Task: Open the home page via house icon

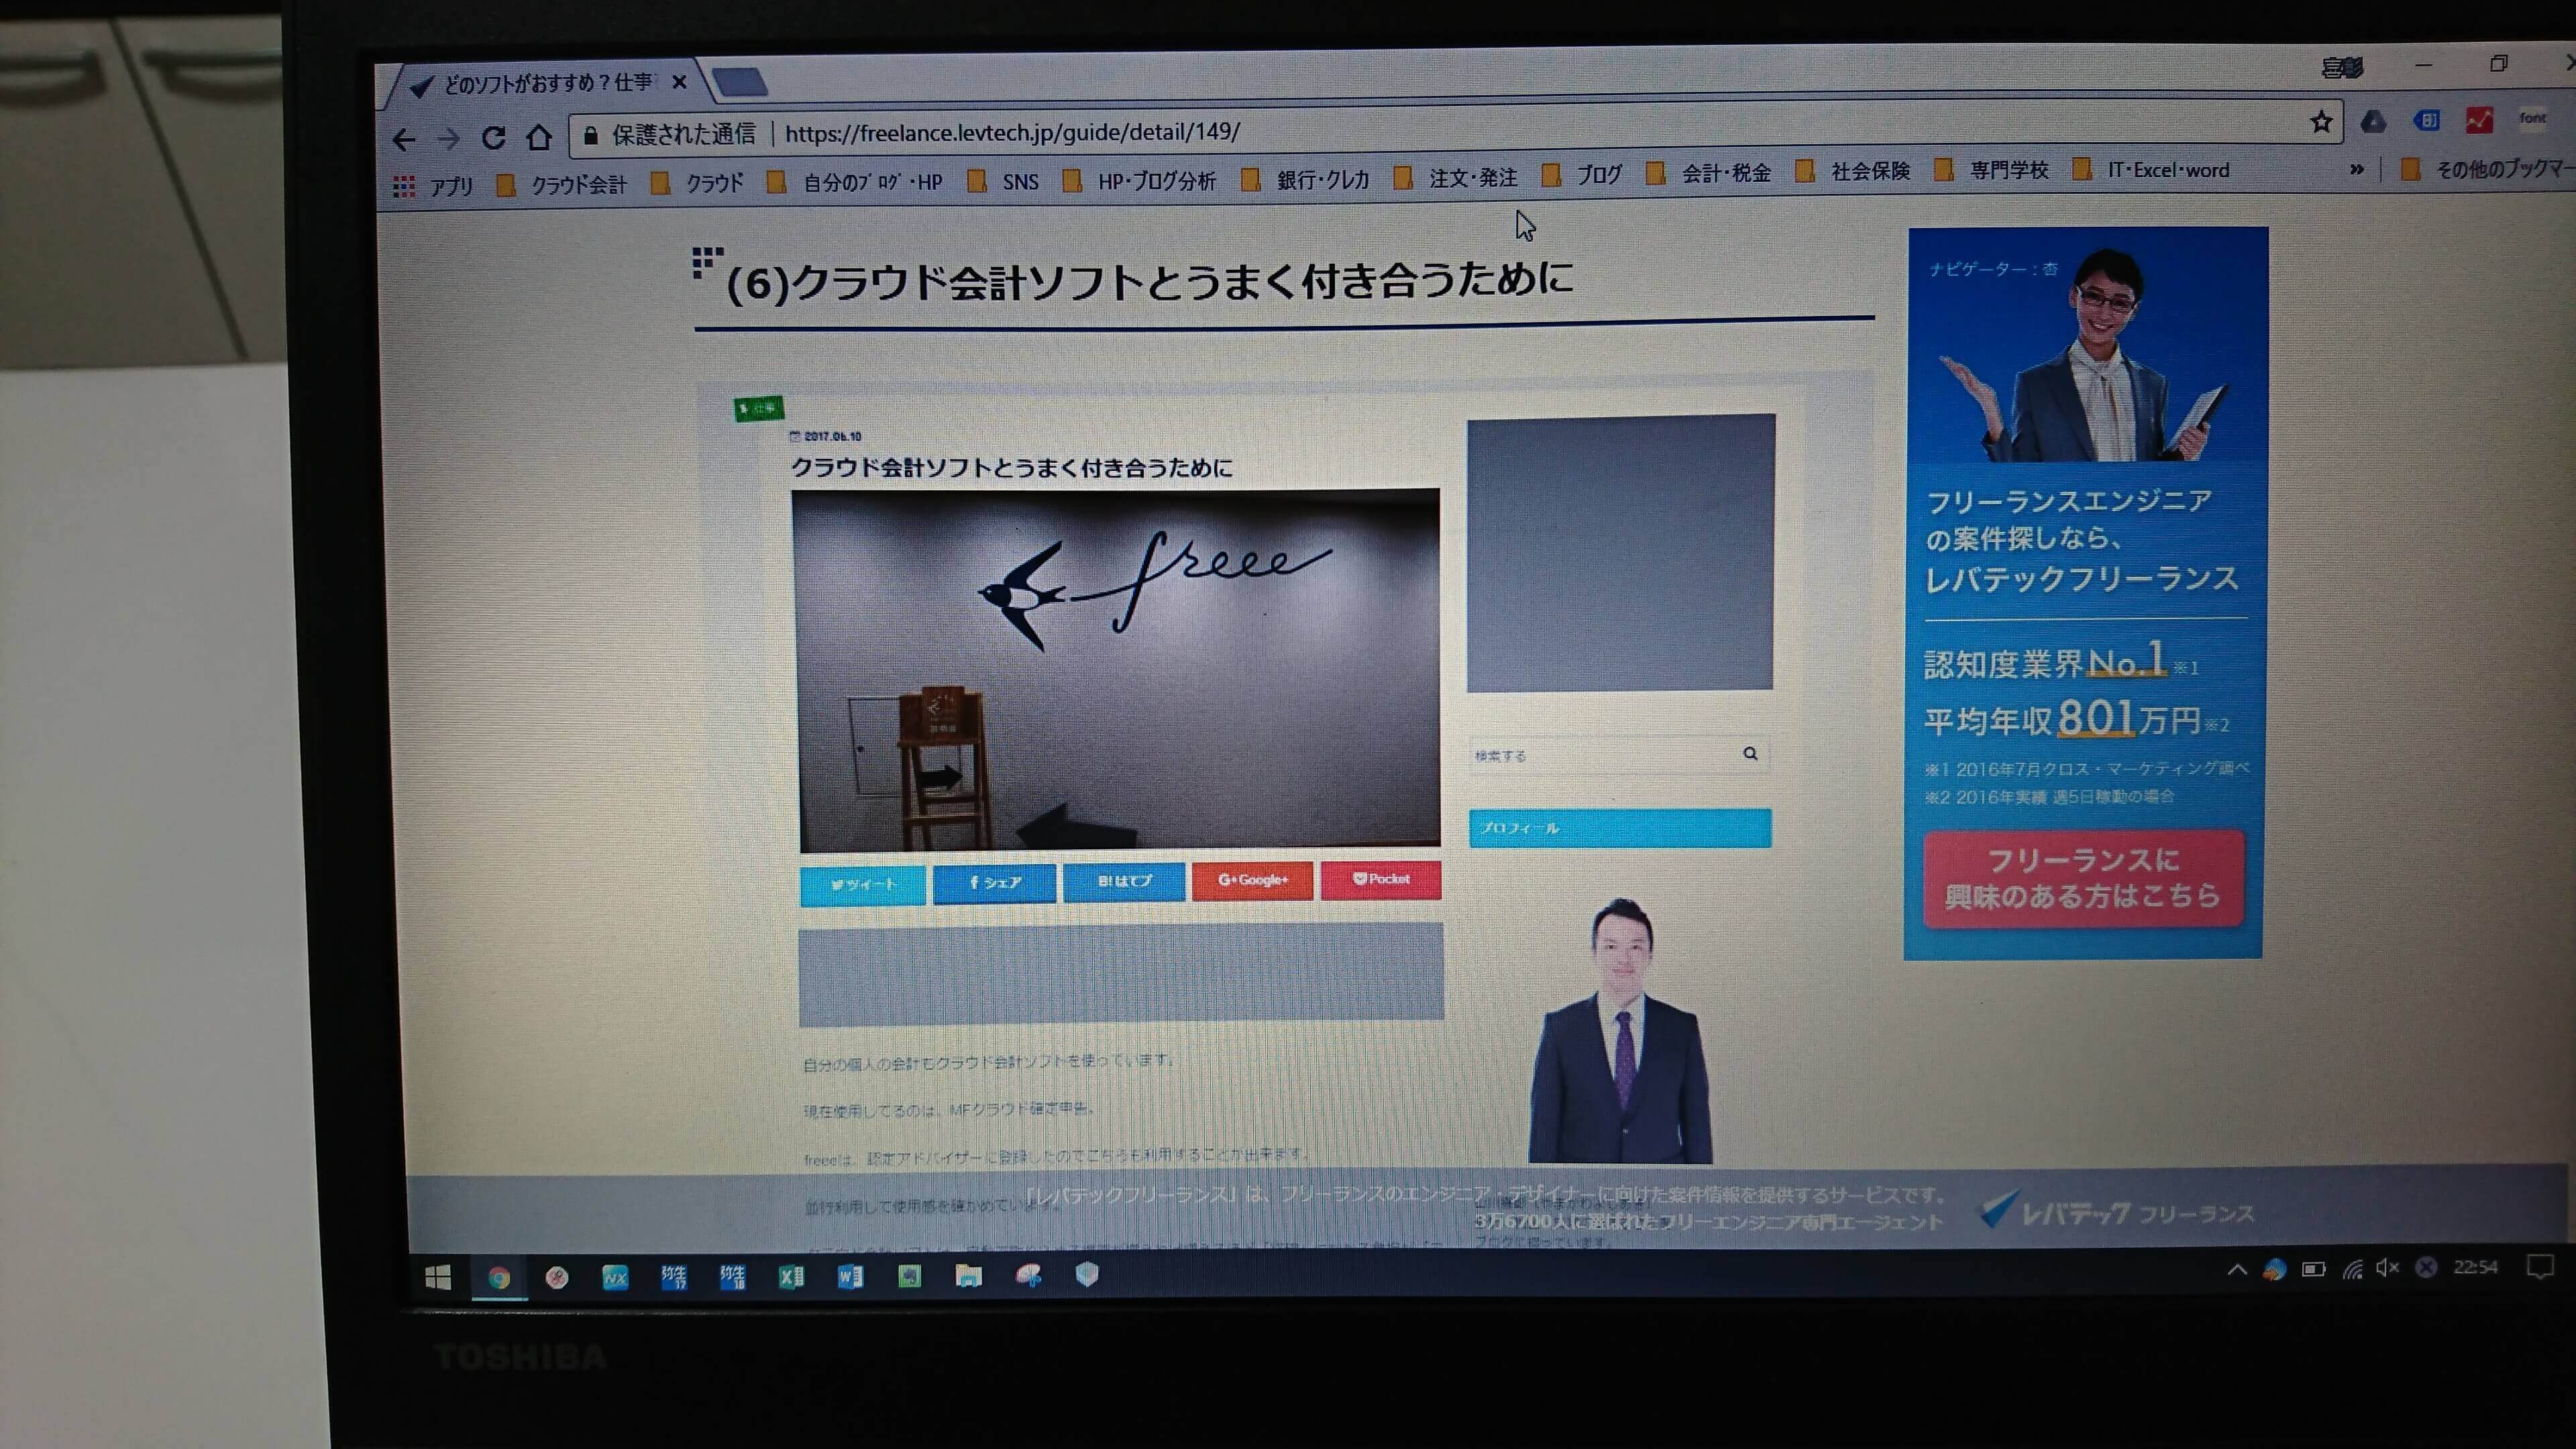Action: click(539, 136)
